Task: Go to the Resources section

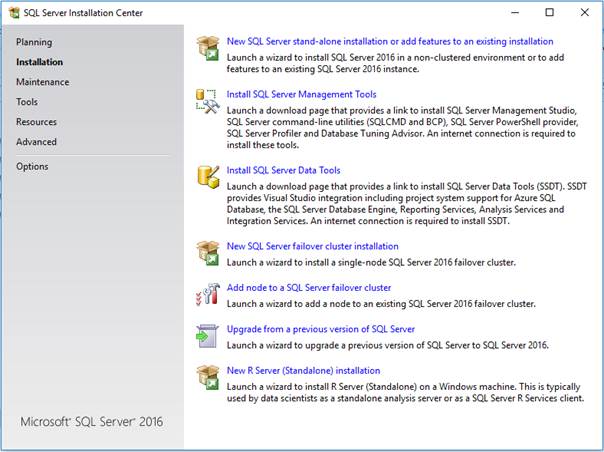Action: tap(36, 122)
